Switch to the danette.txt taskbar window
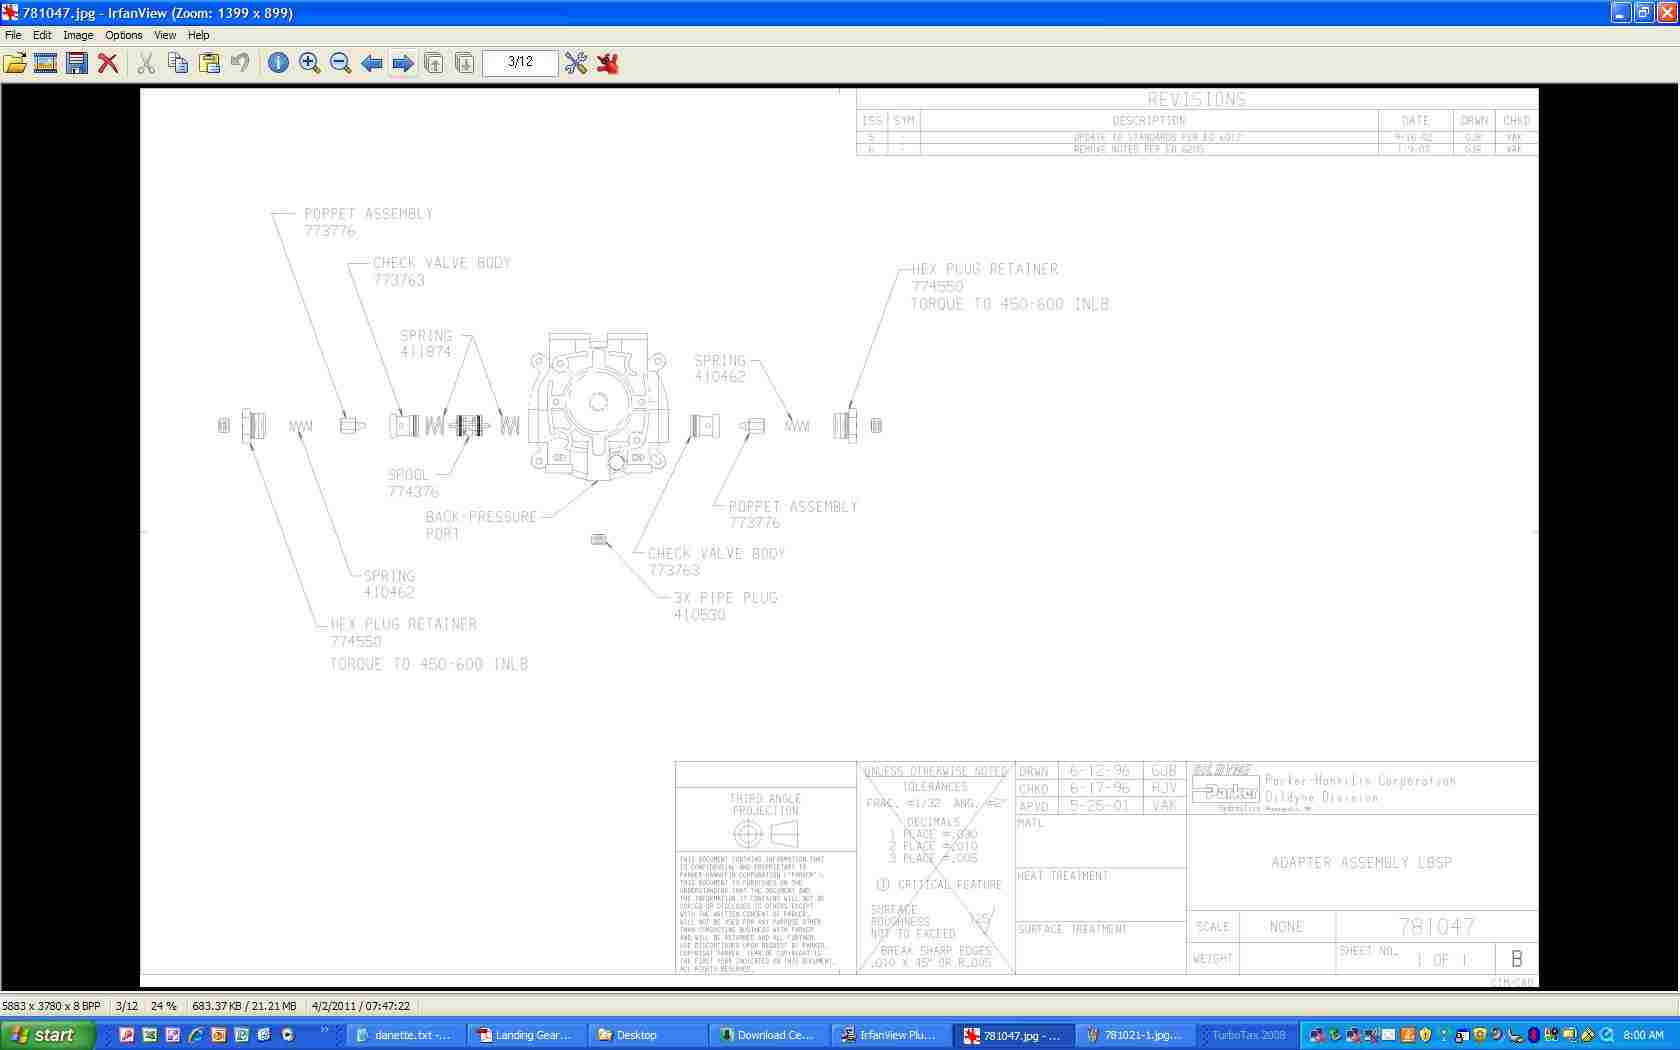The width and height of the screenshot is (1680, 1050). click(404, 1035)
